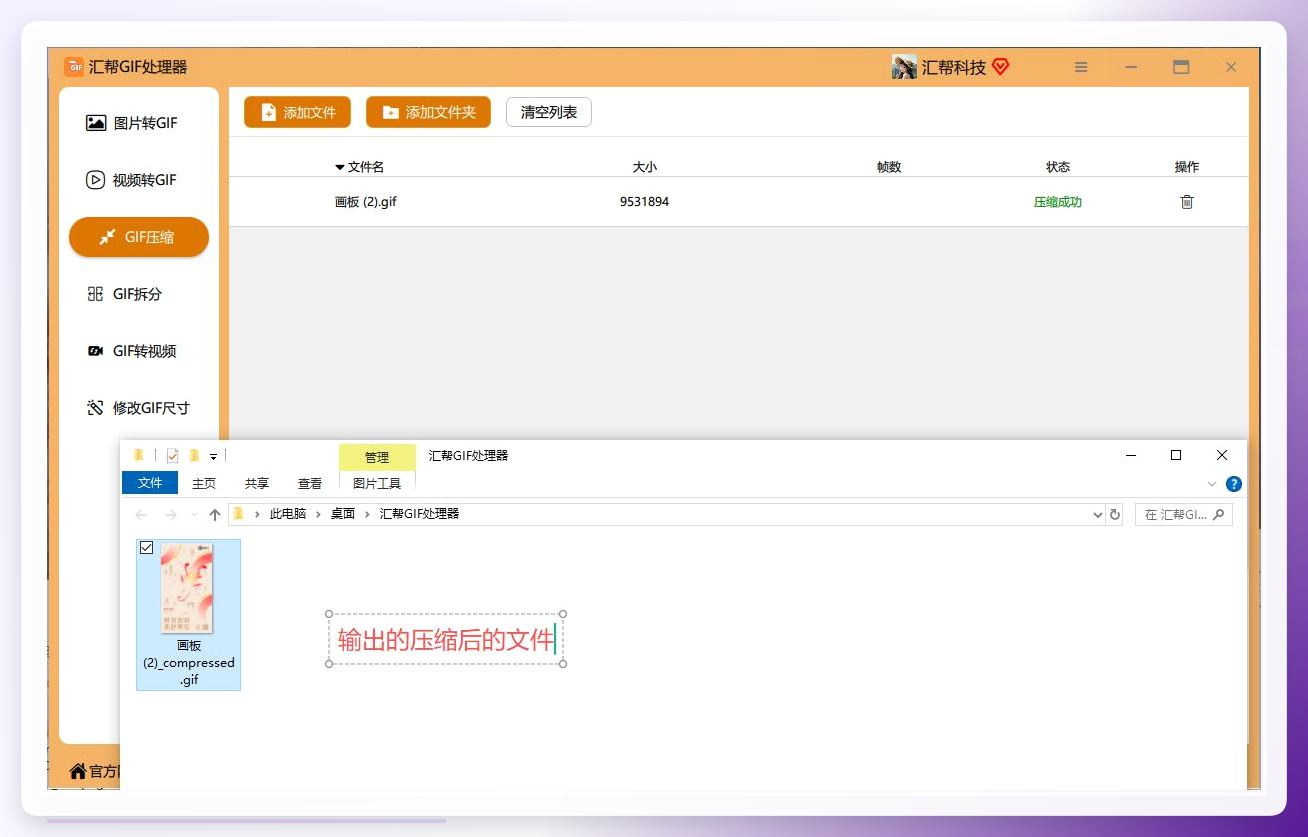The height and width of the screenshot is (837, 1308).
Task: Click the 压缩成功 status text
Action: pyautogui.click(x=1058, y=202)
